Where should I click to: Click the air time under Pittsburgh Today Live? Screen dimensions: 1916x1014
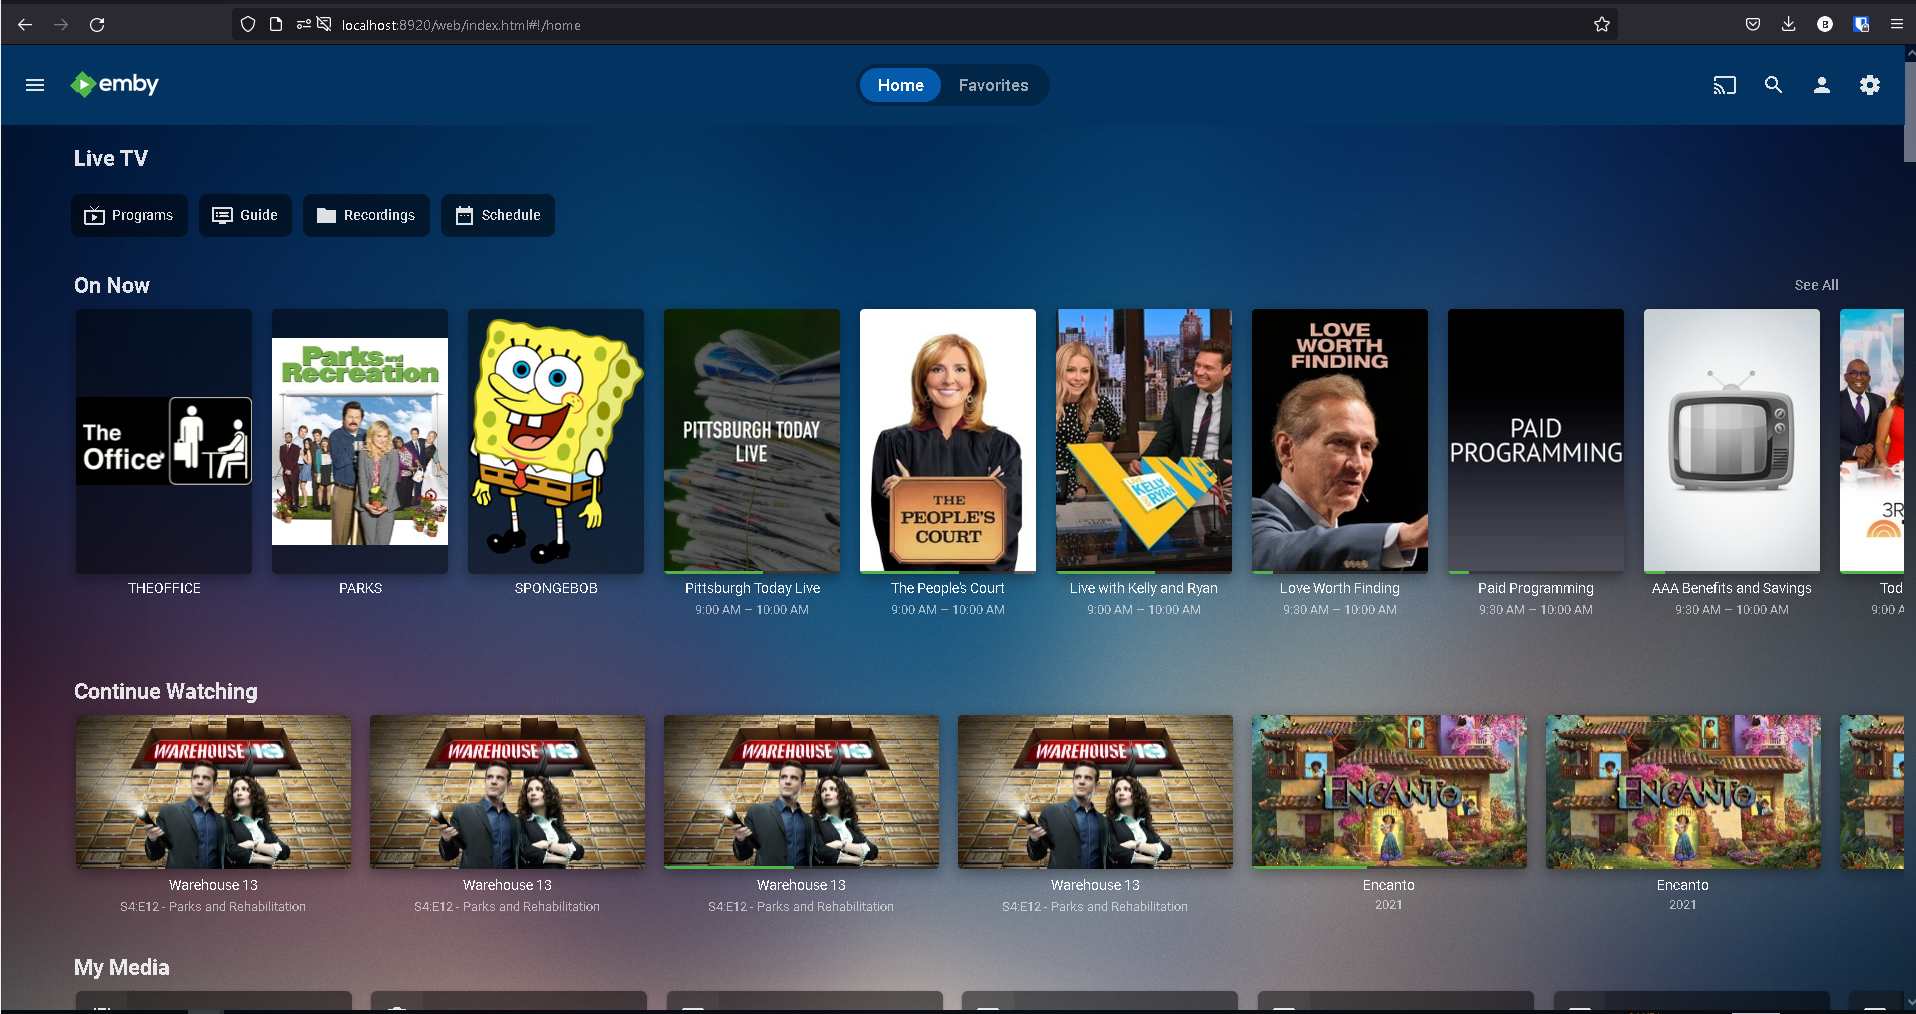[x=752, y=610]
